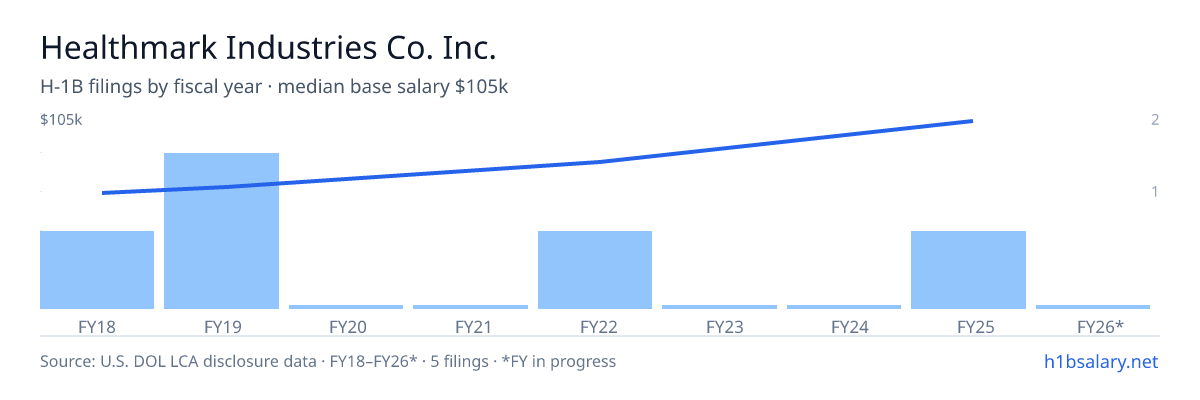Viewport: 1200px width, 400px height.
Task: Click the small FY20 bar
Action: point(346,307)
